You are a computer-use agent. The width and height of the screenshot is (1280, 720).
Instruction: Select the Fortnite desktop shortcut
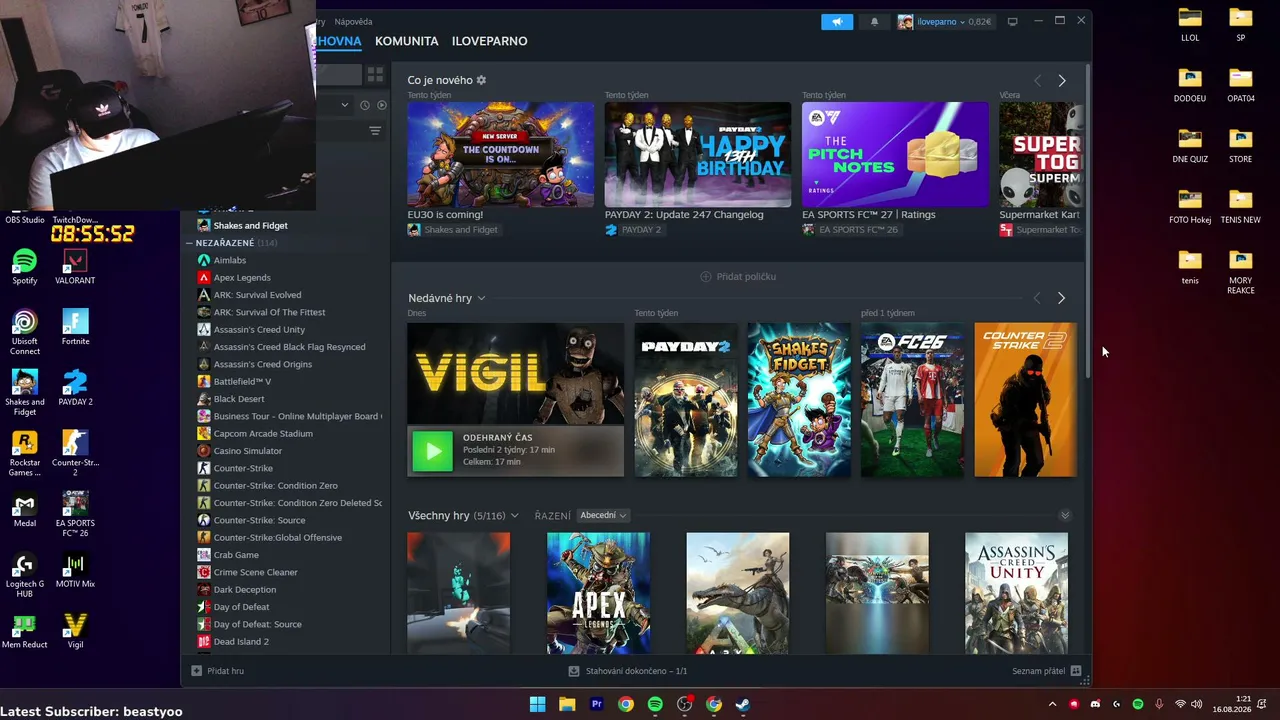coord(75,327)
